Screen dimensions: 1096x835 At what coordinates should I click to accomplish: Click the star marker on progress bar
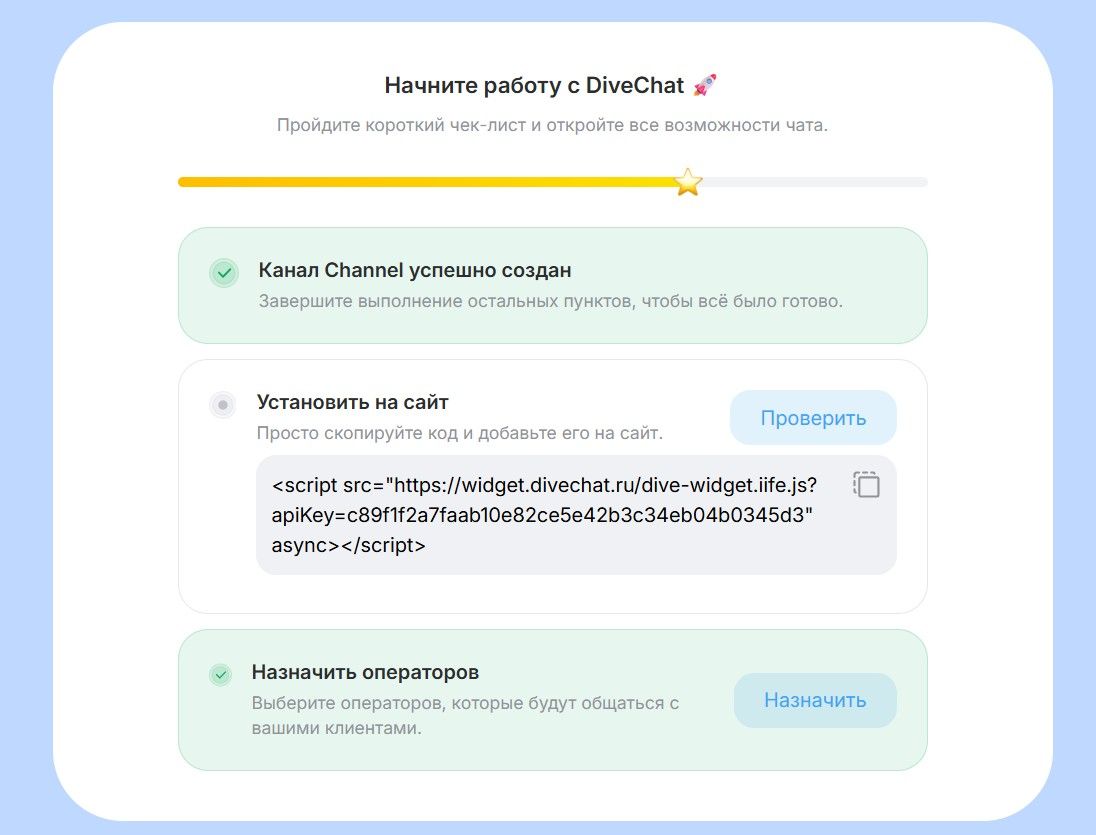click(688, 182)
